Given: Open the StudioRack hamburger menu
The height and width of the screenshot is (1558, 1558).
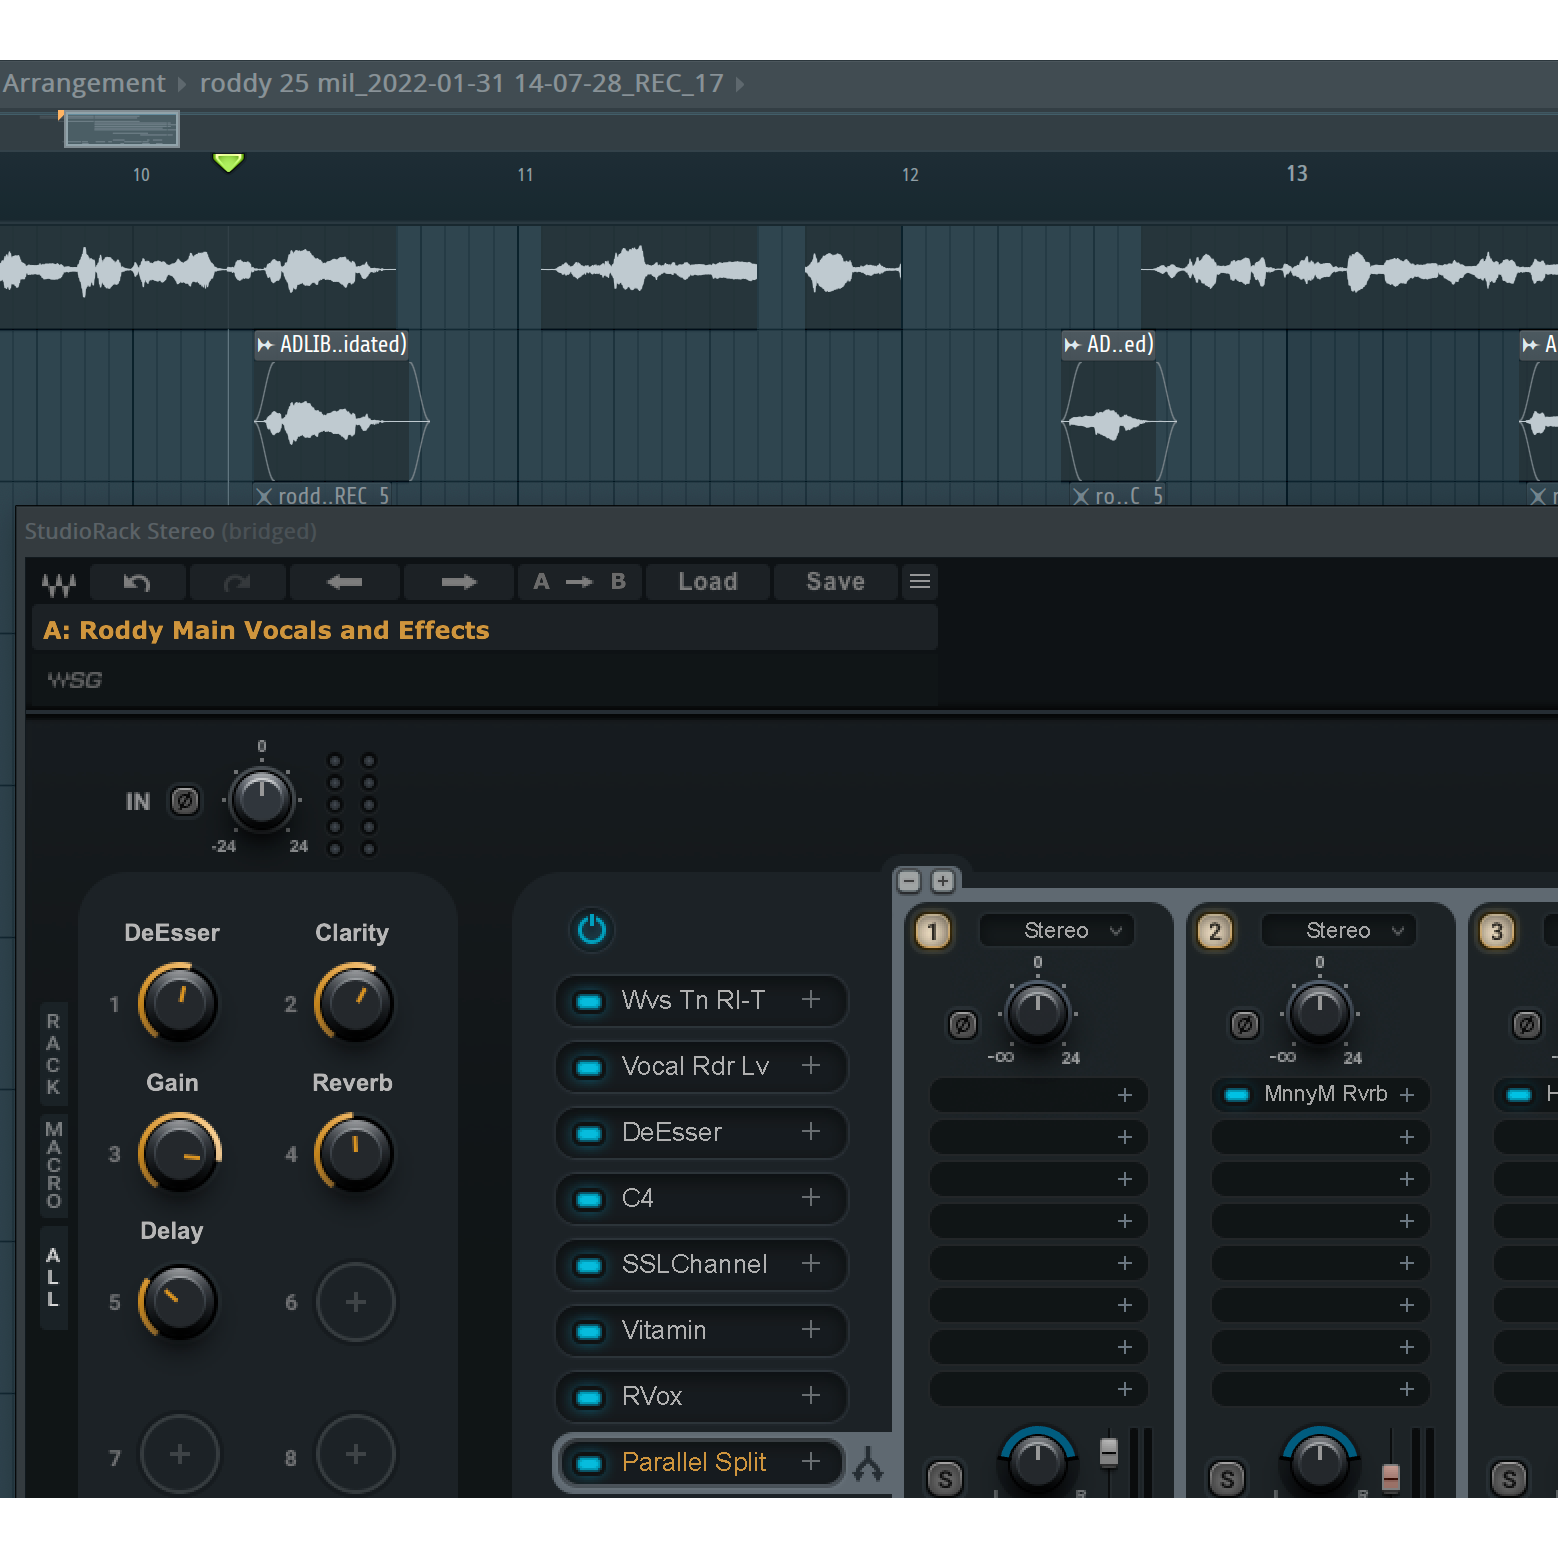Looking at the screenshot, I should (x=920, y=581).
